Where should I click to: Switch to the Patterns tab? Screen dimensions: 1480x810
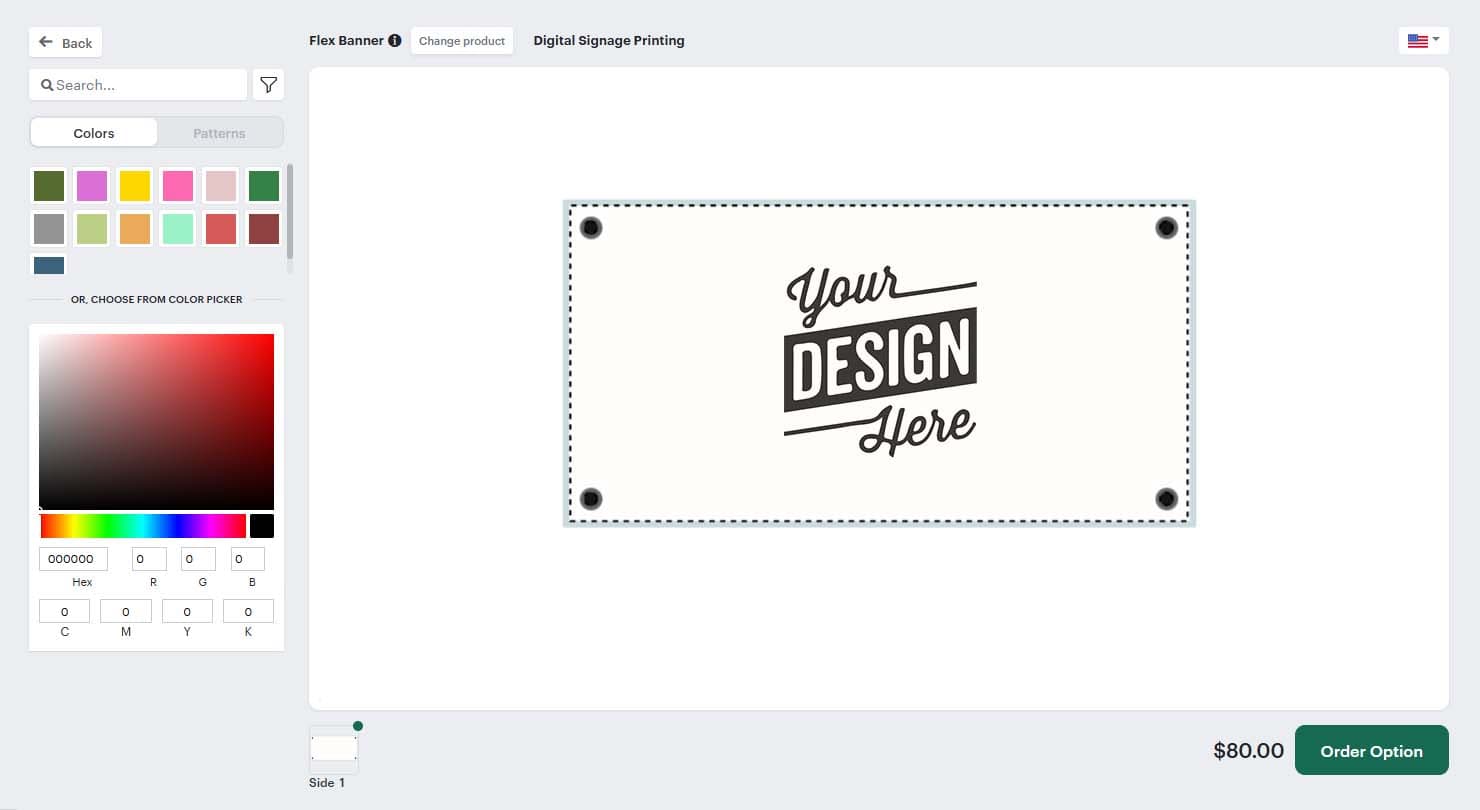click(219, 132)
